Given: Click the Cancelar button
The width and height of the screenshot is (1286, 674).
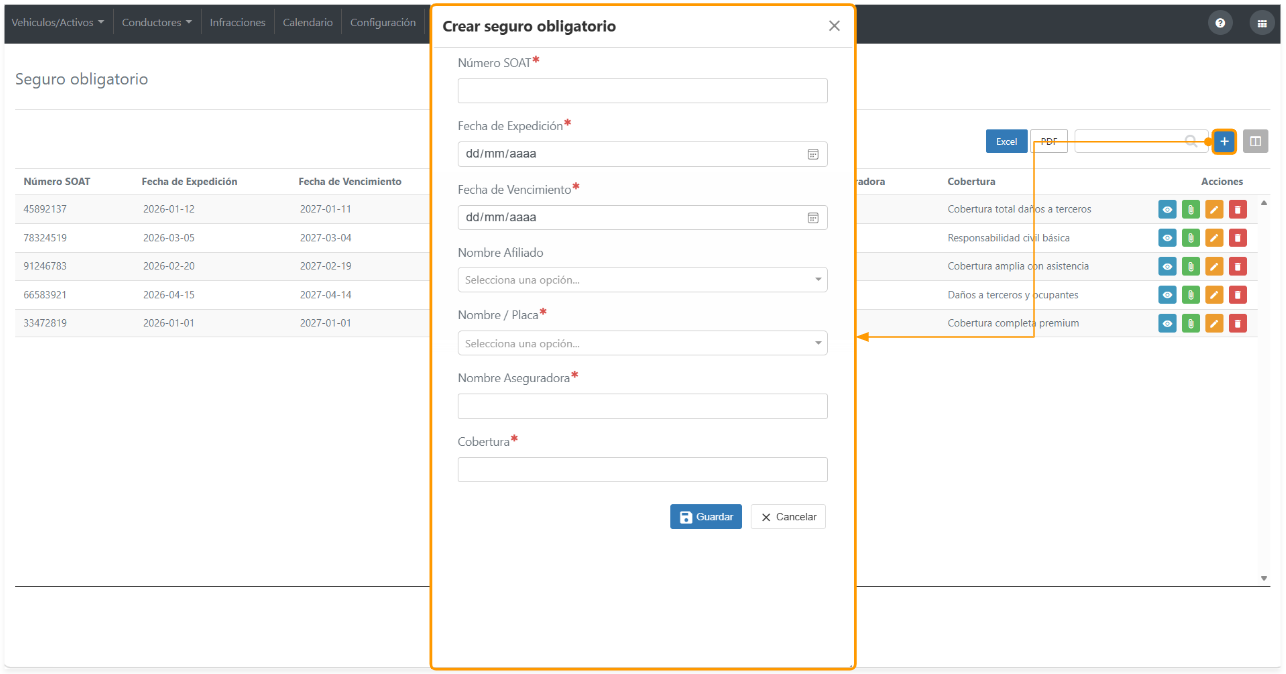Looking at the screenshot, I should pos(788,517).
